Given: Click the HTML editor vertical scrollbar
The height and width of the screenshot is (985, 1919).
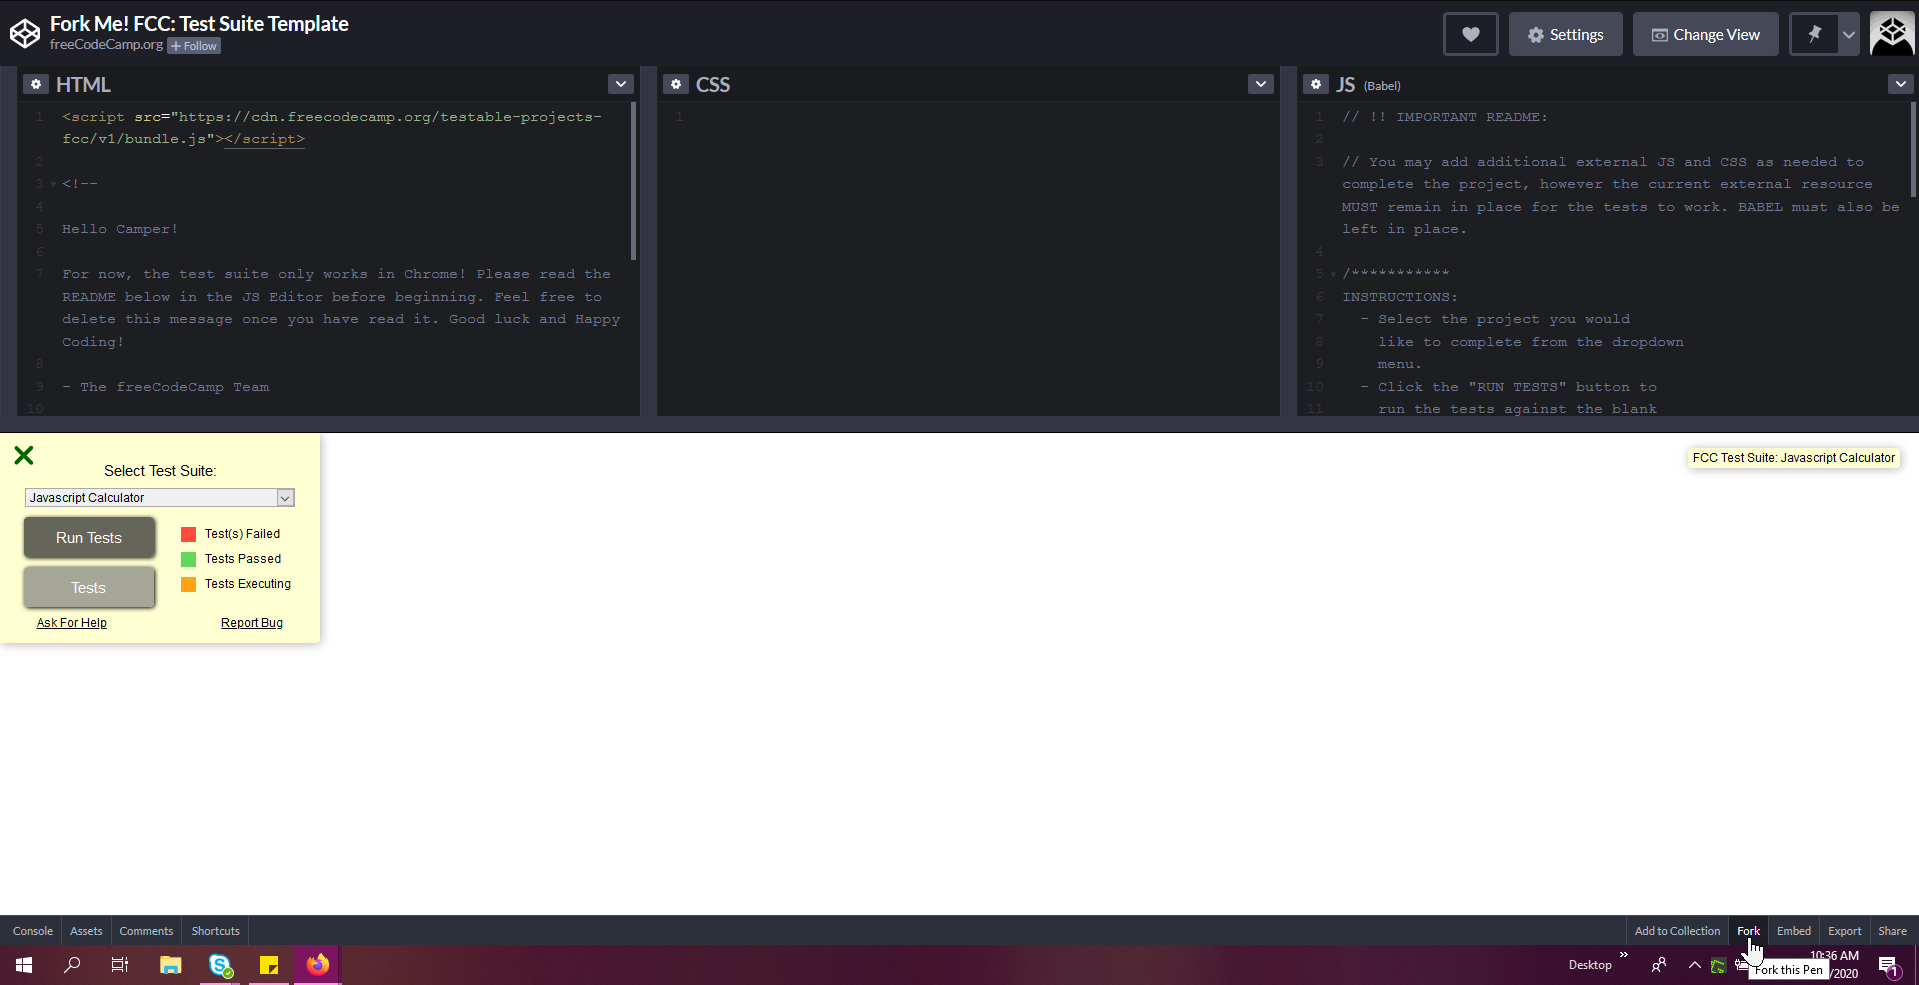Looking at the screenshot, I should pyautogui.click(x=633, y=180).
